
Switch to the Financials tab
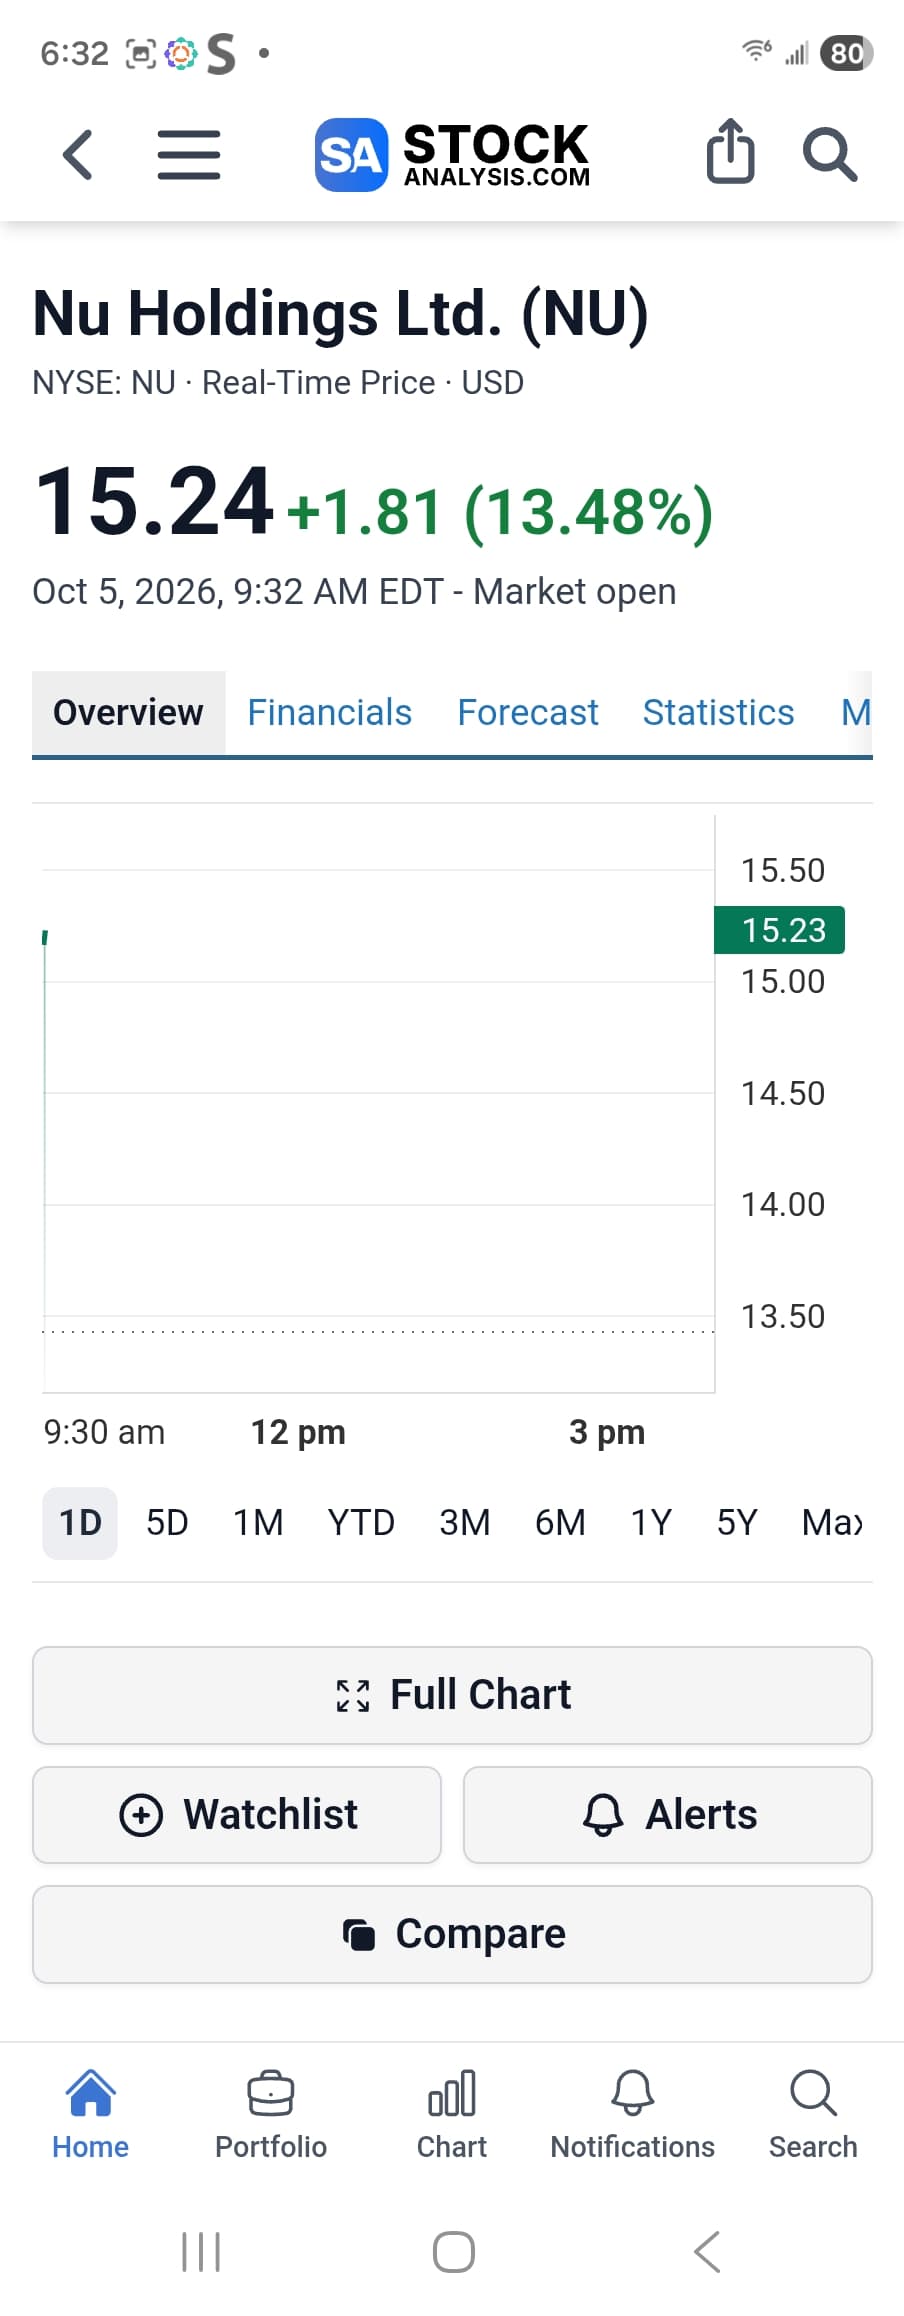point(330,713)
